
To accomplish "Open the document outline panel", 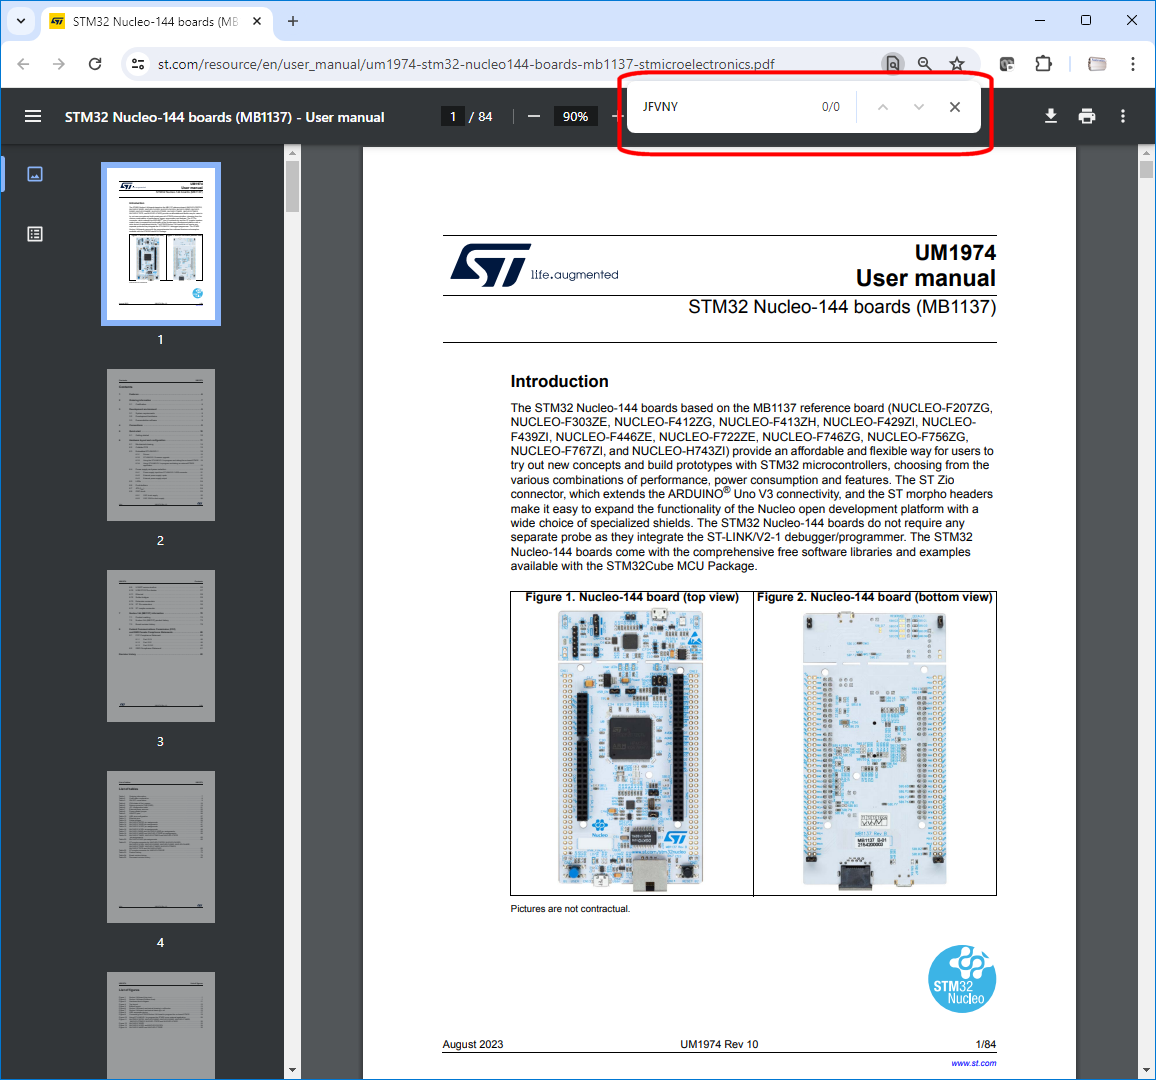I will coord(35,233).
